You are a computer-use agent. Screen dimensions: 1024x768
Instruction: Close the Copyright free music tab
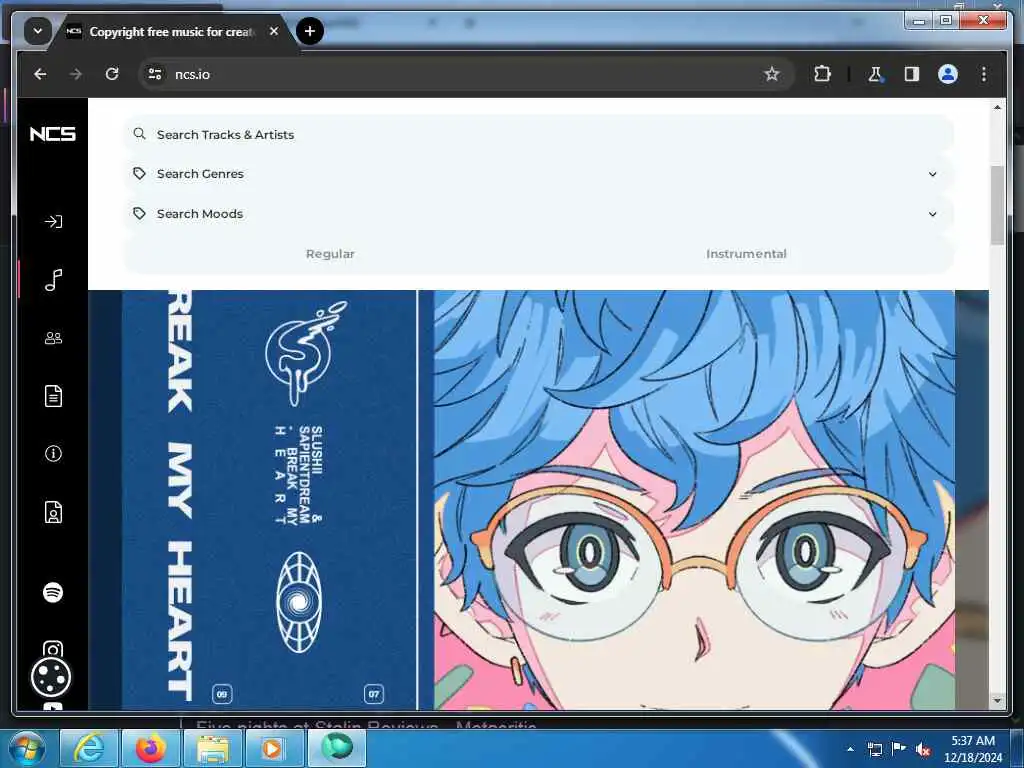pos(274,31)
